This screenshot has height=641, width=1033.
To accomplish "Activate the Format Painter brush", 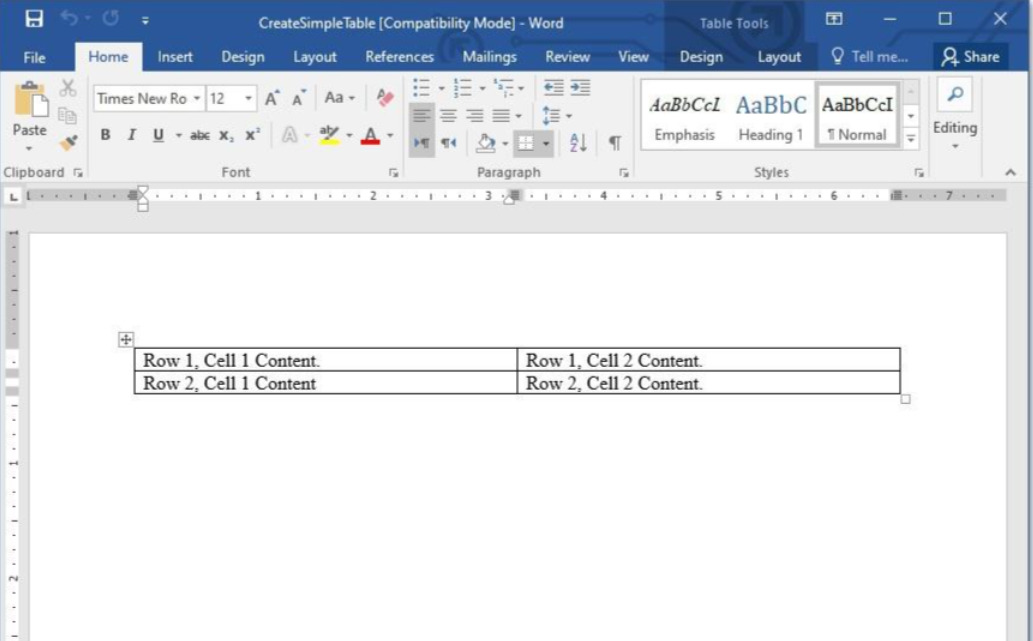I will click(x=68, y=142).
